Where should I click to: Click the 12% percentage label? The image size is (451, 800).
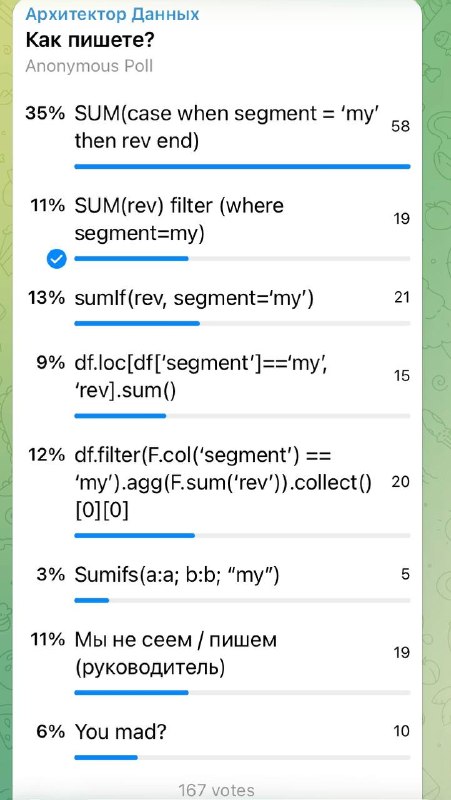[46, 455]
